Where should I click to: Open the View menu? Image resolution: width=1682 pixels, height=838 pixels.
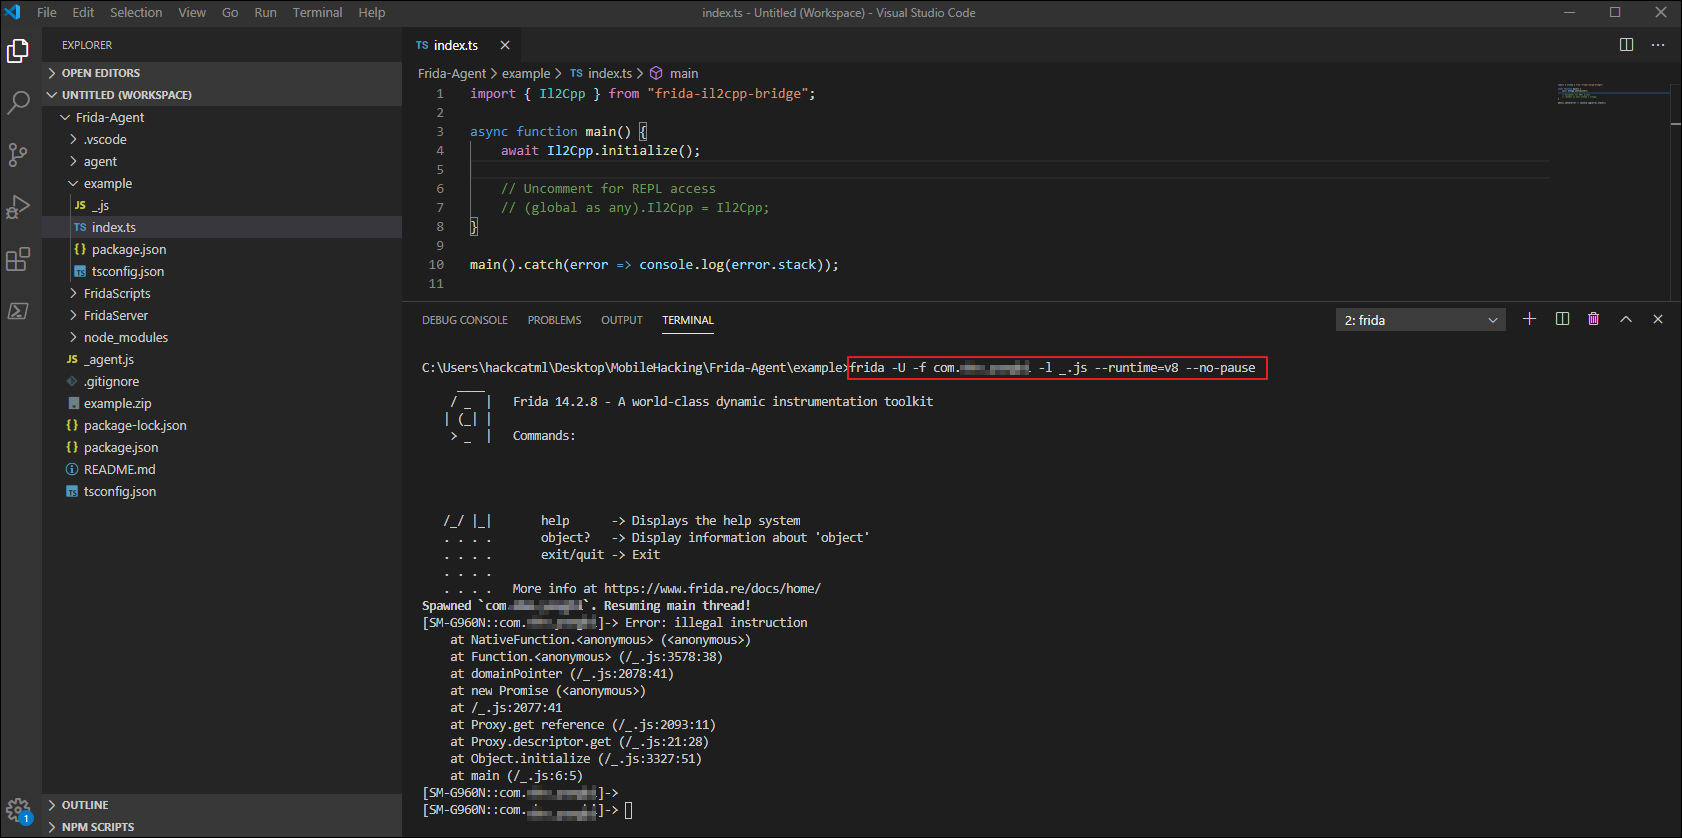[x=192, y=13]
